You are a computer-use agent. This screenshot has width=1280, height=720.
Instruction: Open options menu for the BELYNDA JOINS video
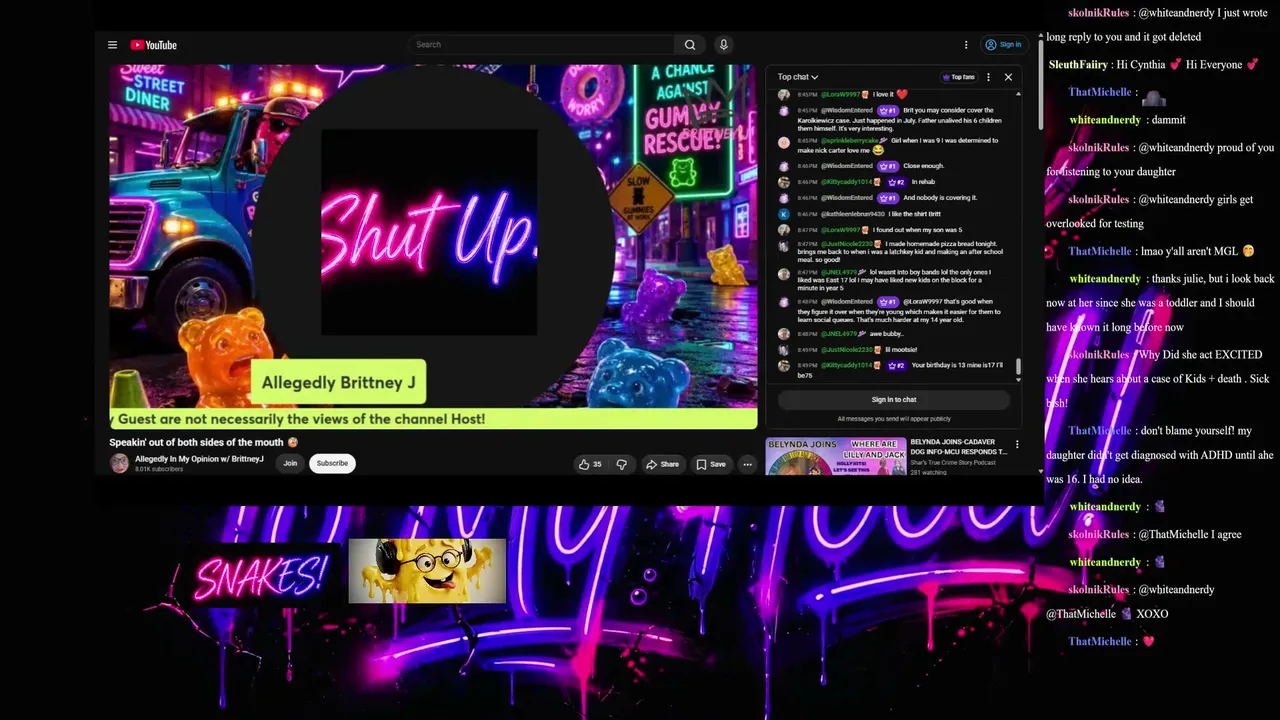(1017, 445)
